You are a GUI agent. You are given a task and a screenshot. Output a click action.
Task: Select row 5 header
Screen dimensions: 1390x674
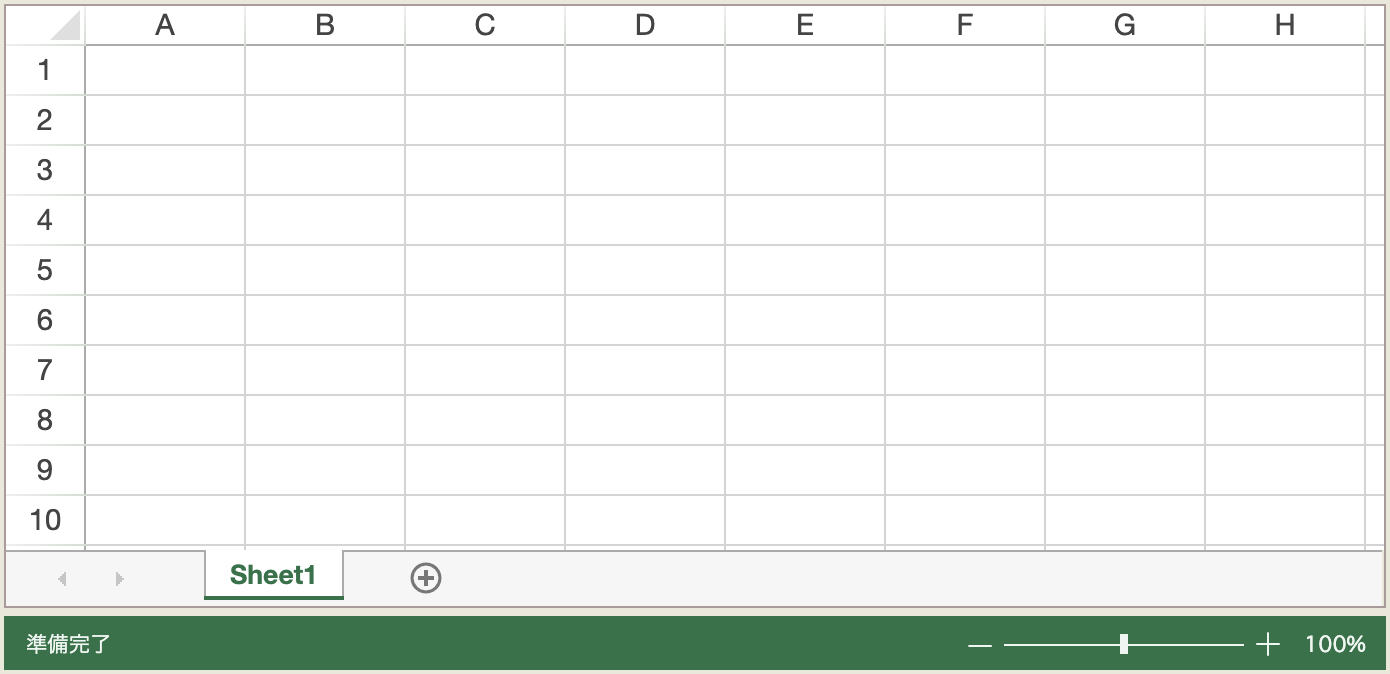(x=45, y=270)
